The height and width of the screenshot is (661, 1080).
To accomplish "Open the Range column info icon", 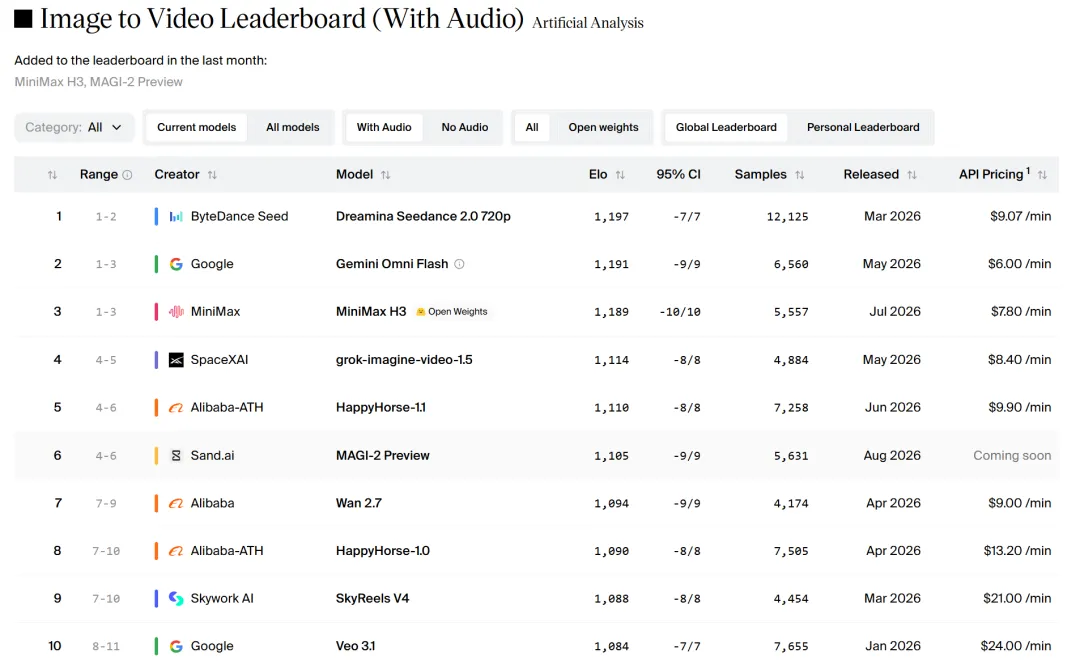I will click(127, 175).
